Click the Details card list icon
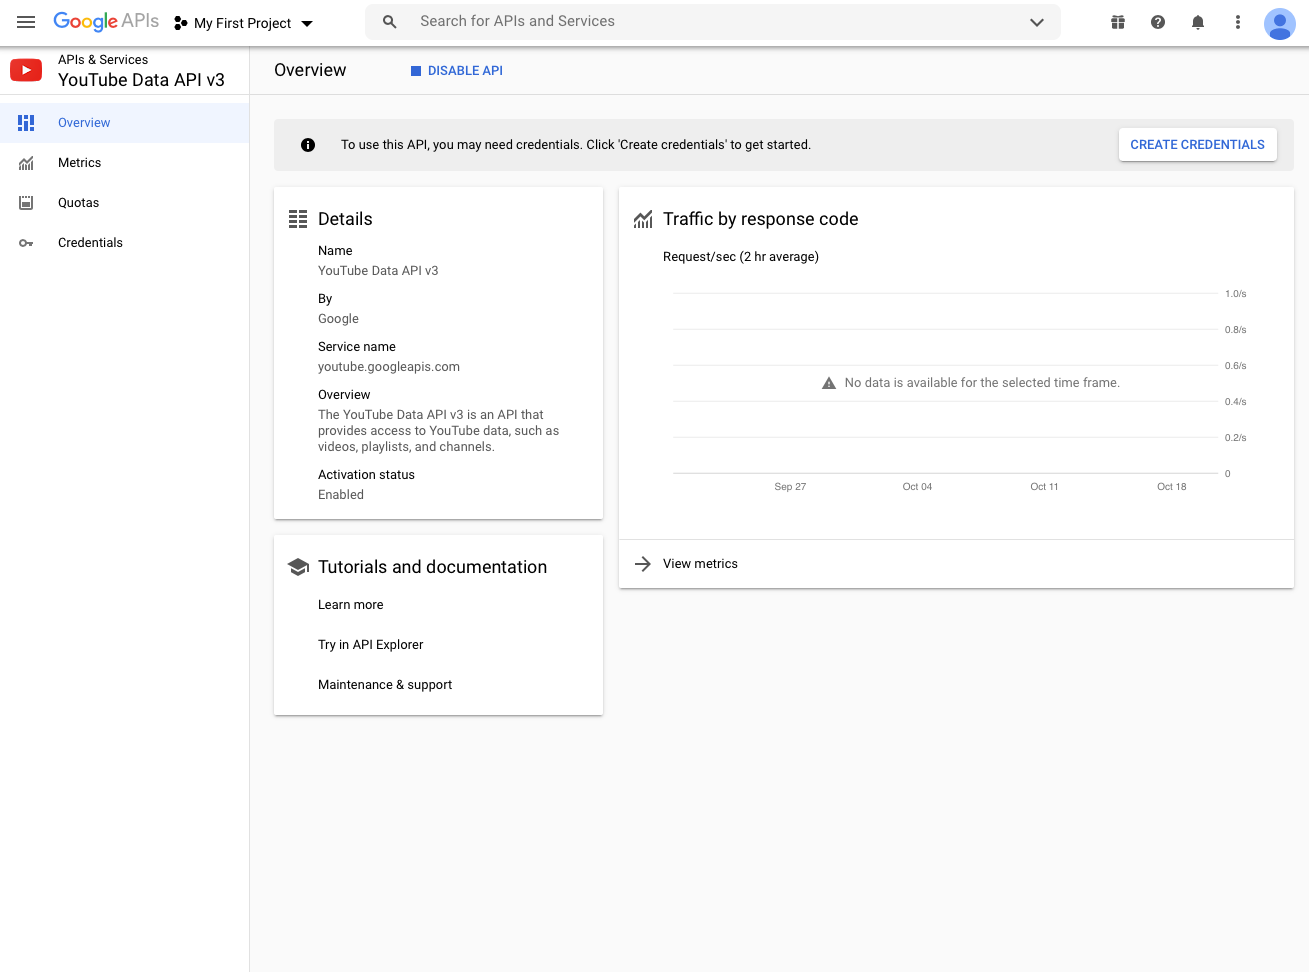This screenshot has height=972, width=1309. coord(298,219)
